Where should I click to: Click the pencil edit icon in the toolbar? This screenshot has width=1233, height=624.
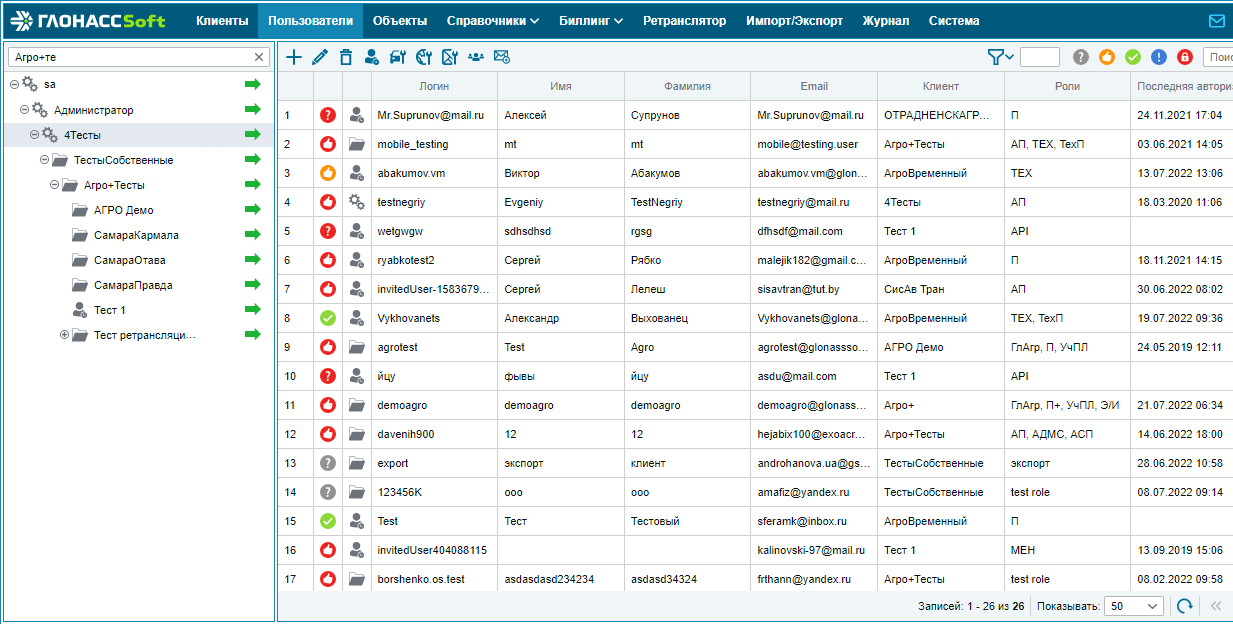click(320, 57)
